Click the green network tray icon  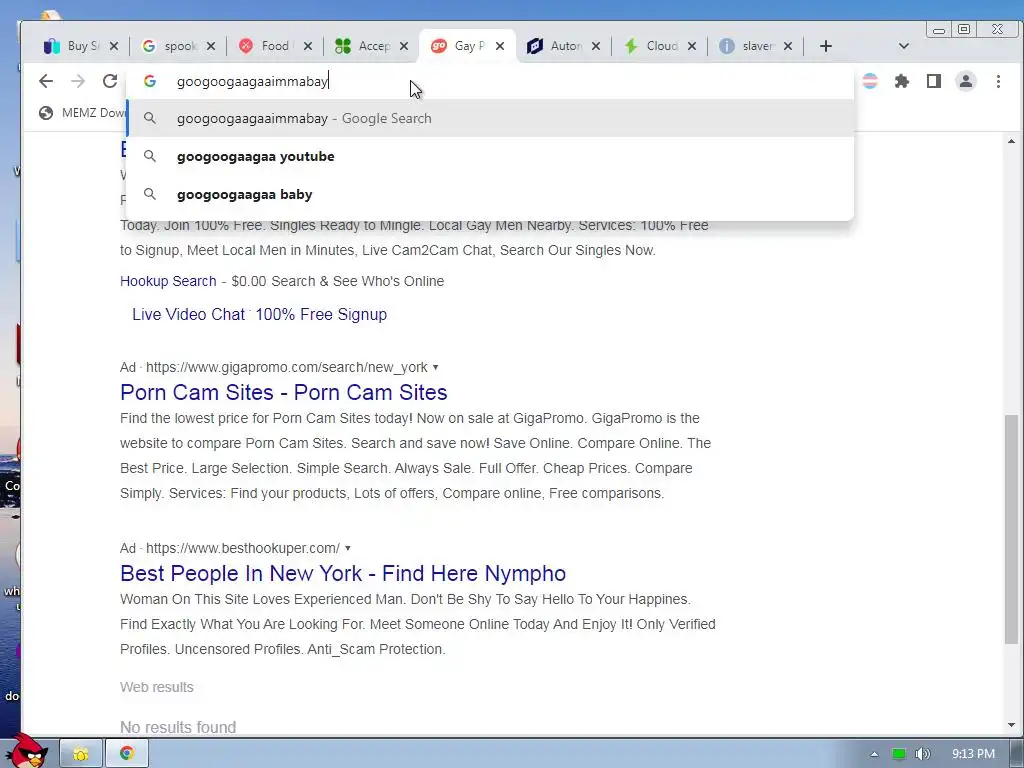click(899, 754)
